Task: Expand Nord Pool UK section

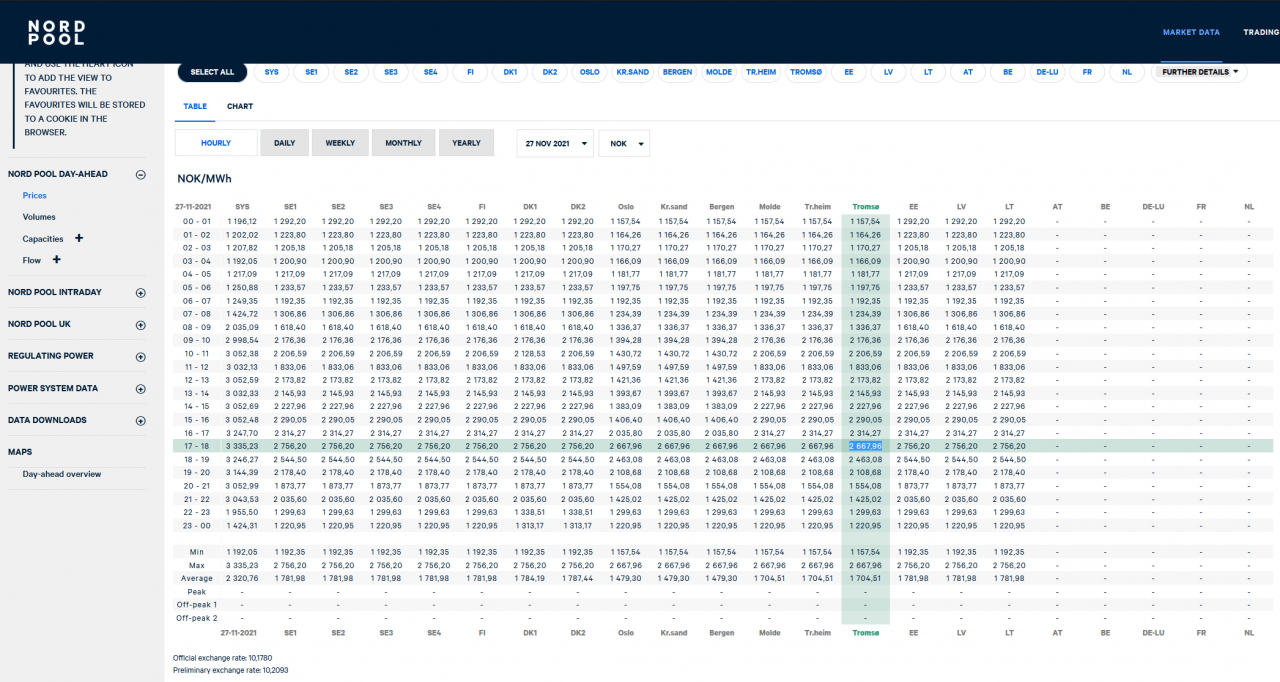Action: pyautogui.click(x=140, y=325)
